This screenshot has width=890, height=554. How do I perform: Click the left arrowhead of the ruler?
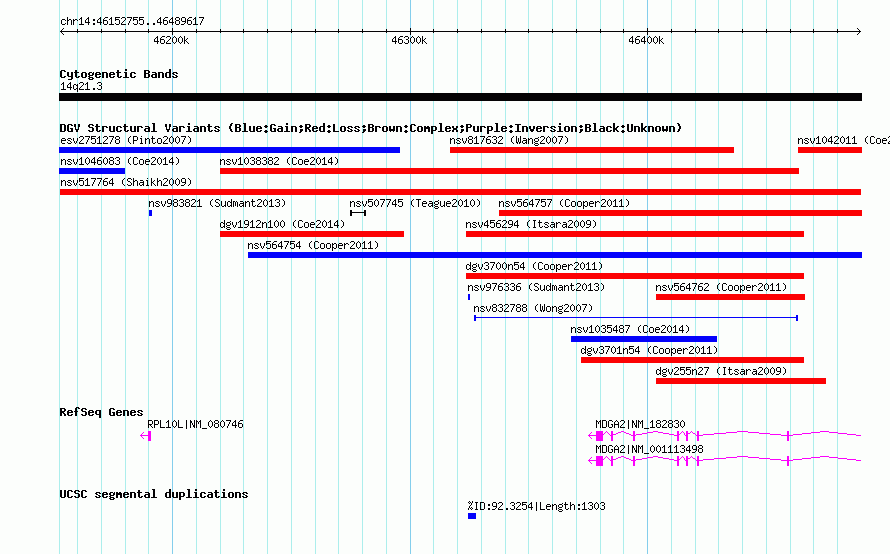click(x=62, y=32)
